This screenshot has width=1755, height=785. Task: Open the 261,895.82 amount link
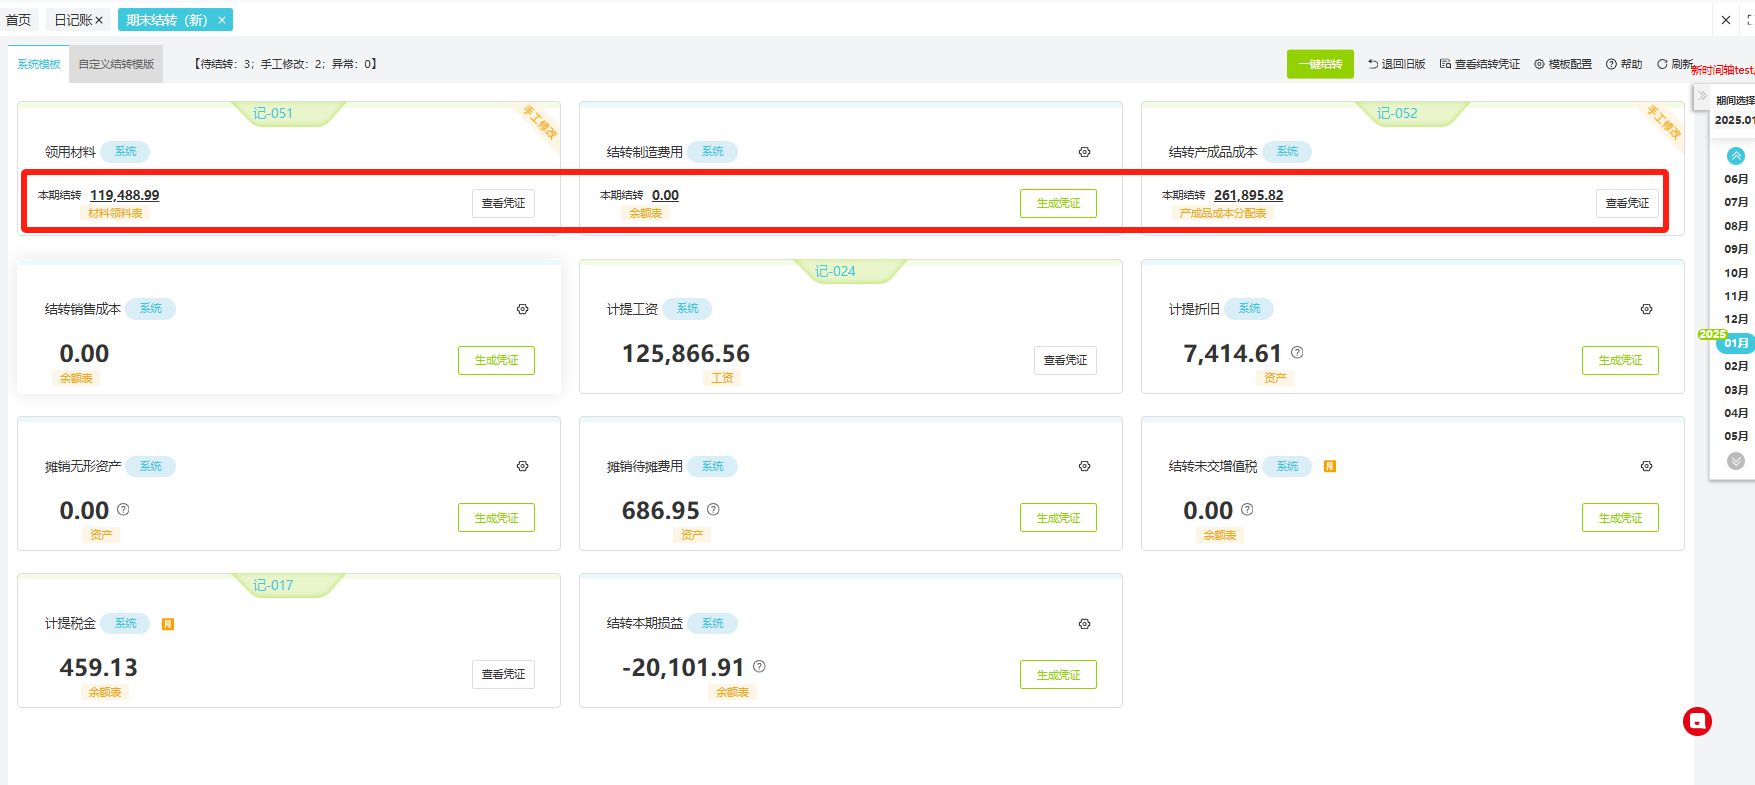(x=1248, y=195)
